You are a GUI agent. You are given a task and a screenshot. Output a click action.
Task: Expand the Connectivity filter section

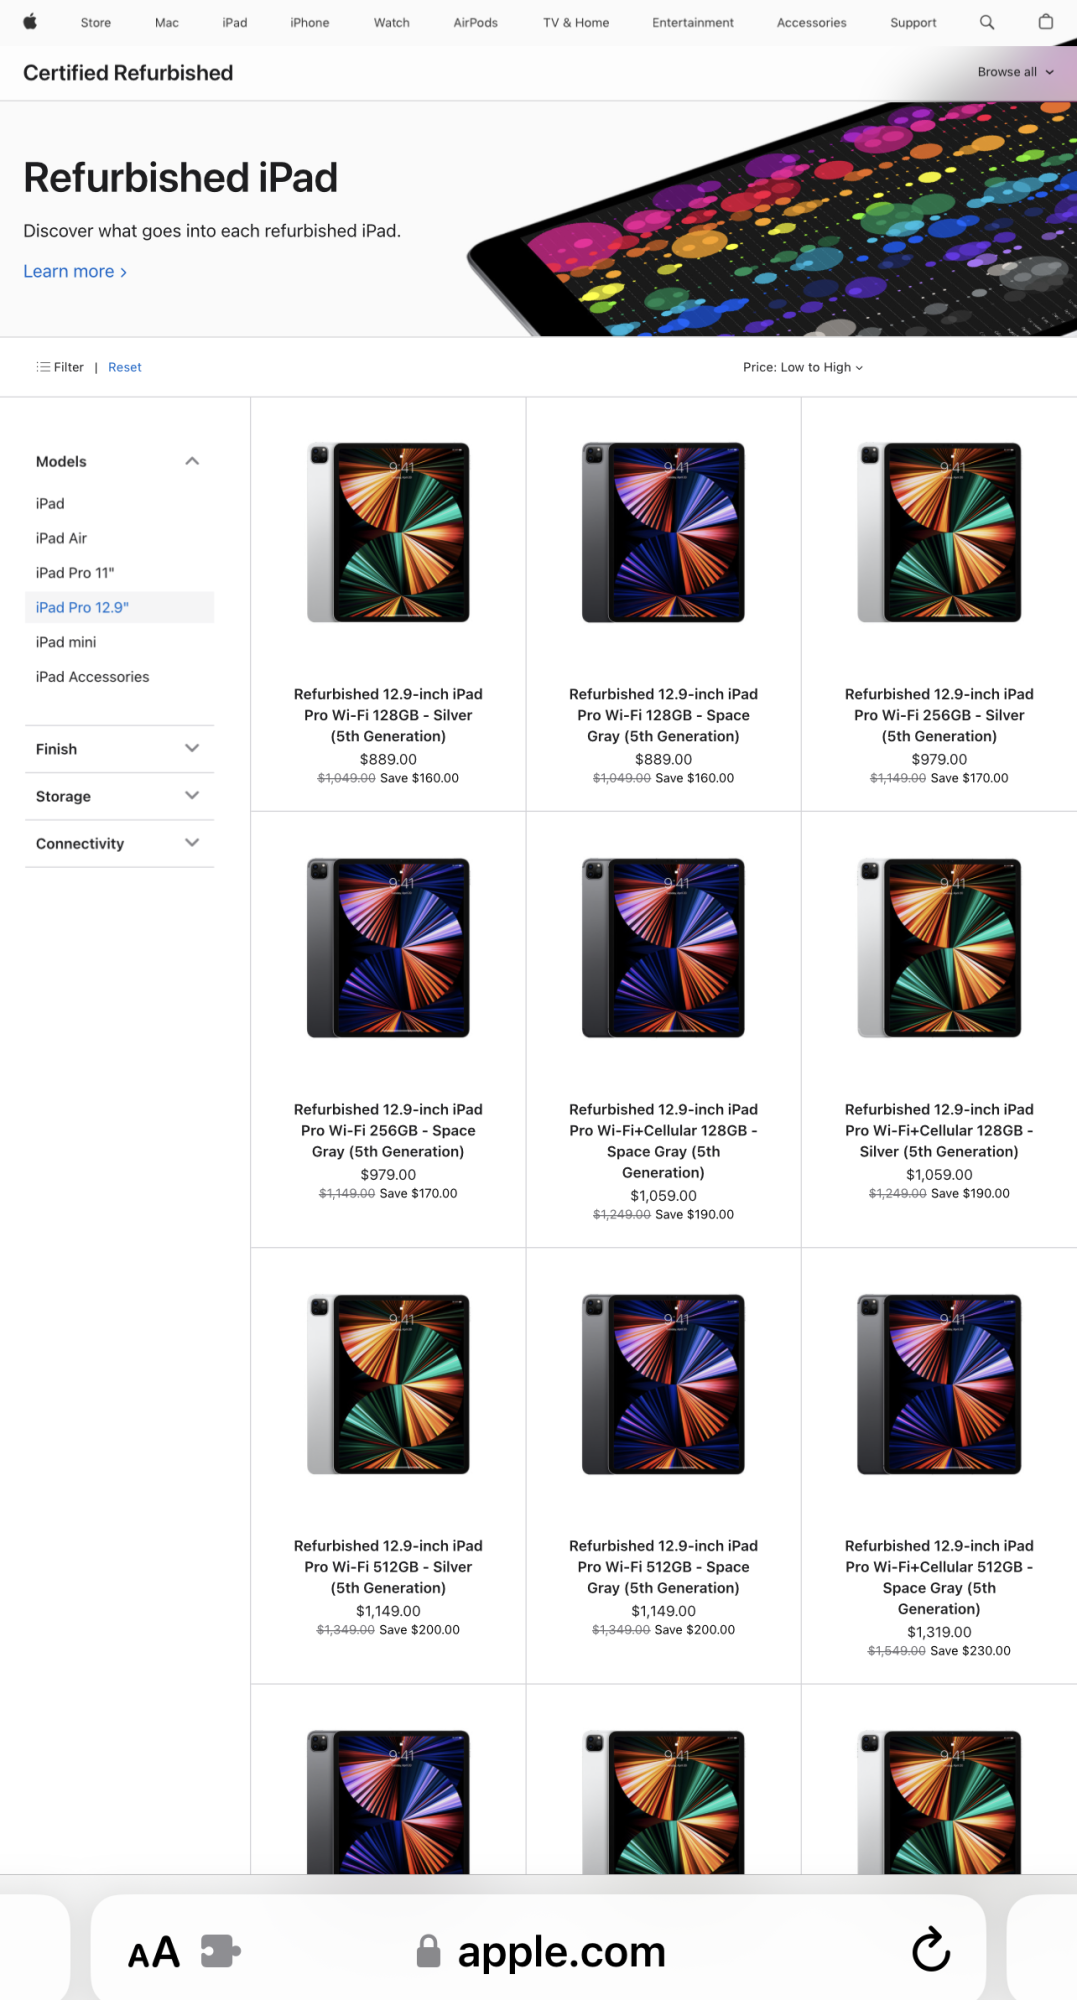pyautogui.click(x=119, y=843)
